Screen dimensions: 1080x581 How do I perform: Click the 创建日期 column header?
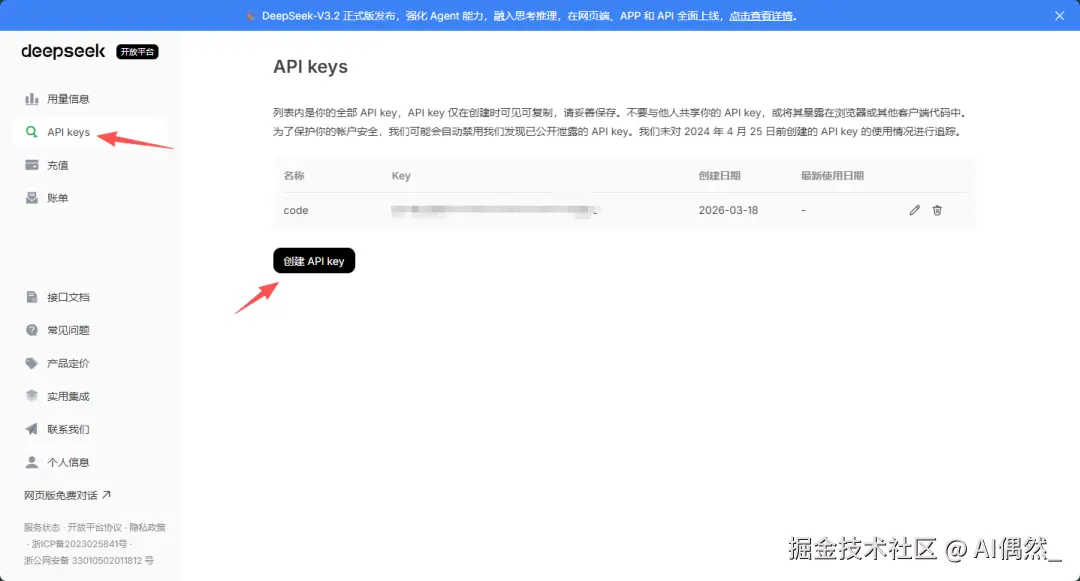720,176
